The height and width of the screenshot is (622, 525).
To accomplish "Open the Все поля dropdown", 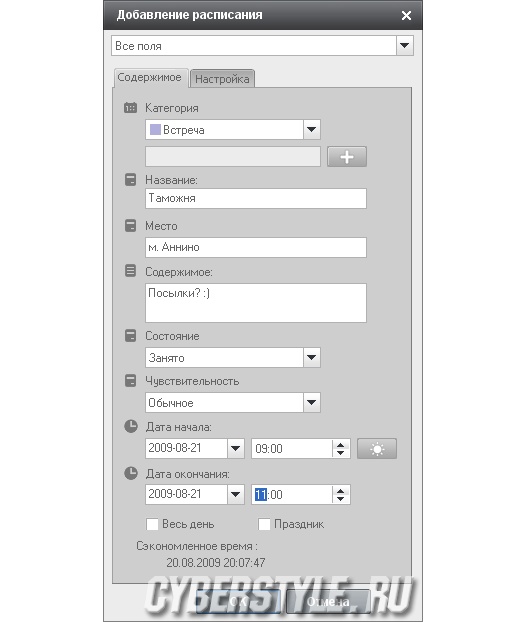I will [x=404, y=46].
